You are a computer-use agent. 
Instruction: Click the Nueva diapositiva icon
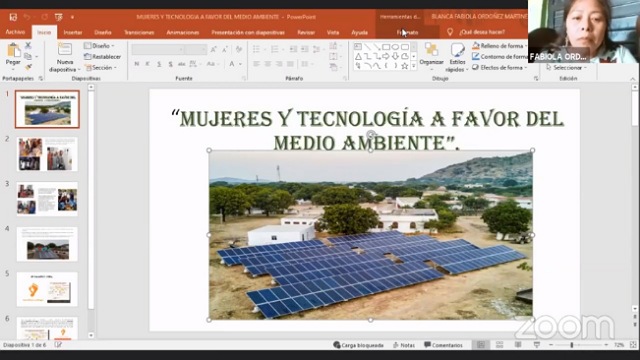64,50
